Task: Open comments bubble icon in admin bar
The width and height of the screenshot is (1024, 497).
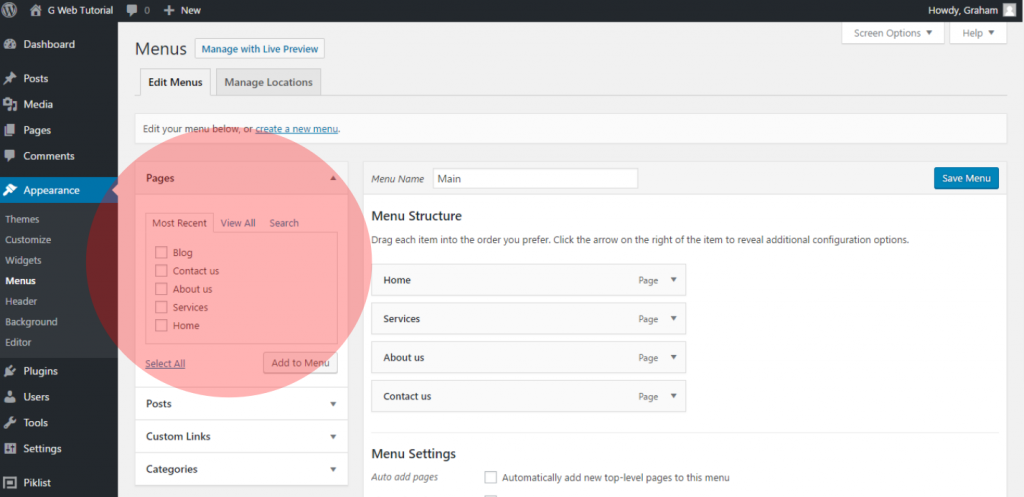Action: coord(133,10)
